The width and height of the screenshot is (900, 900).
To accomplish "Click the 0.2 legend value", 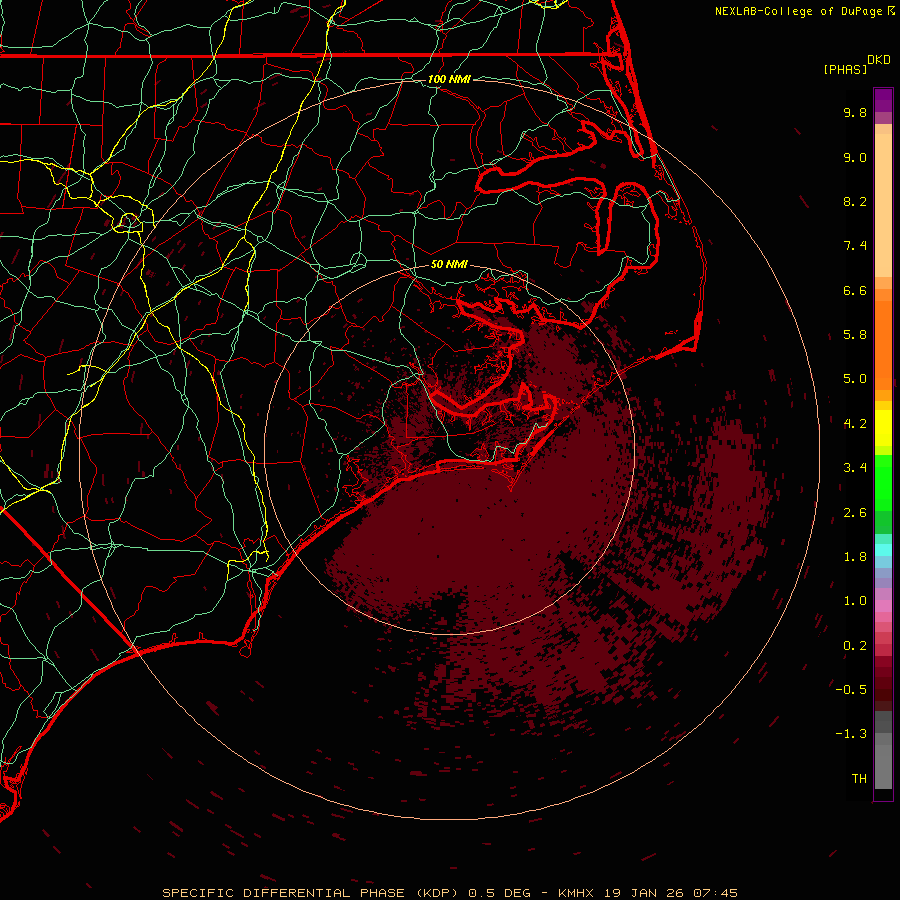I will click(x=855, y=646).
